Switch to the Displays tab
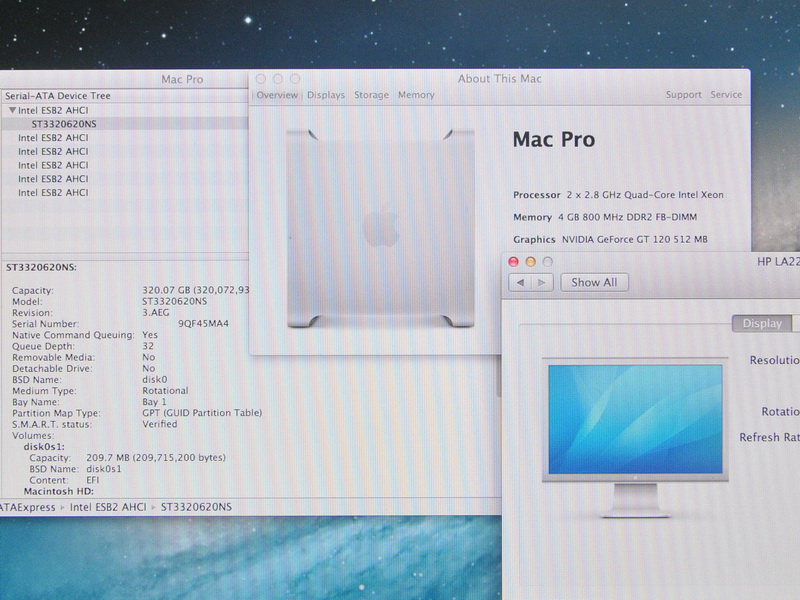The height and width of the screenshot is (600, 800). pyautogui.click(x=326, y=95)
